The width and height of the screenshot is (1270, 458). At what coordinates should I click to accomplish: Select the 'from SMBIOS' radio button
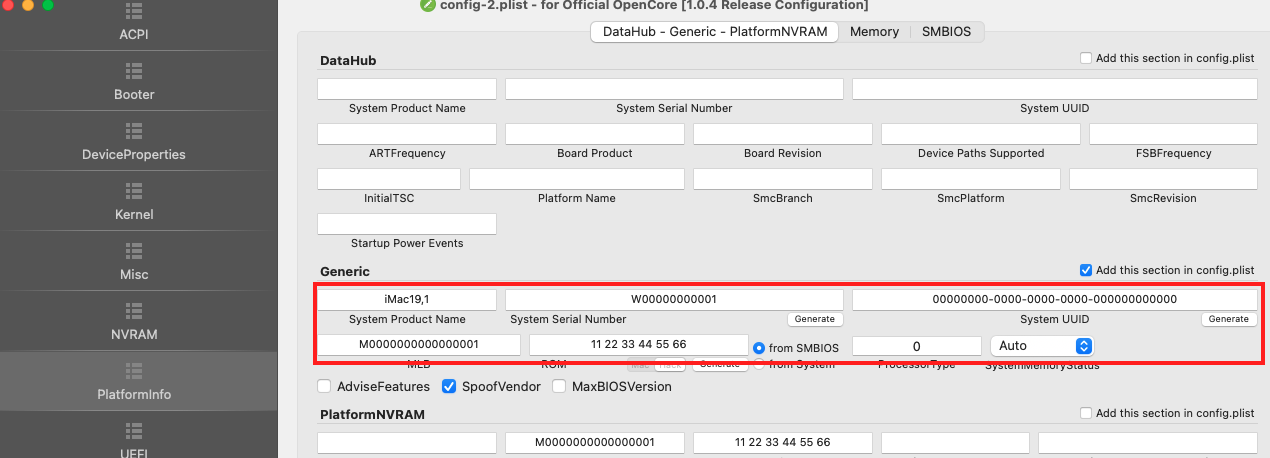pos(759,347)
